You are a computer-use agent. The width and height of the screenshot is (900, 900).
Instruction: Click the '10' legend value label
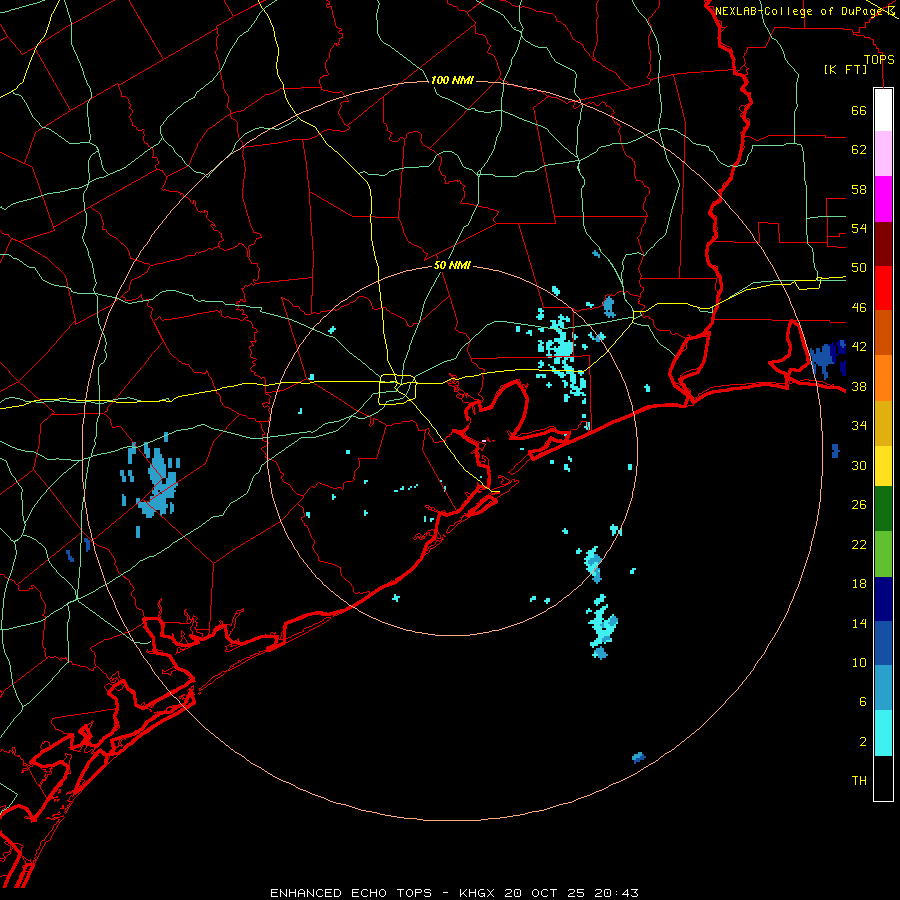(x=859, y=663)
